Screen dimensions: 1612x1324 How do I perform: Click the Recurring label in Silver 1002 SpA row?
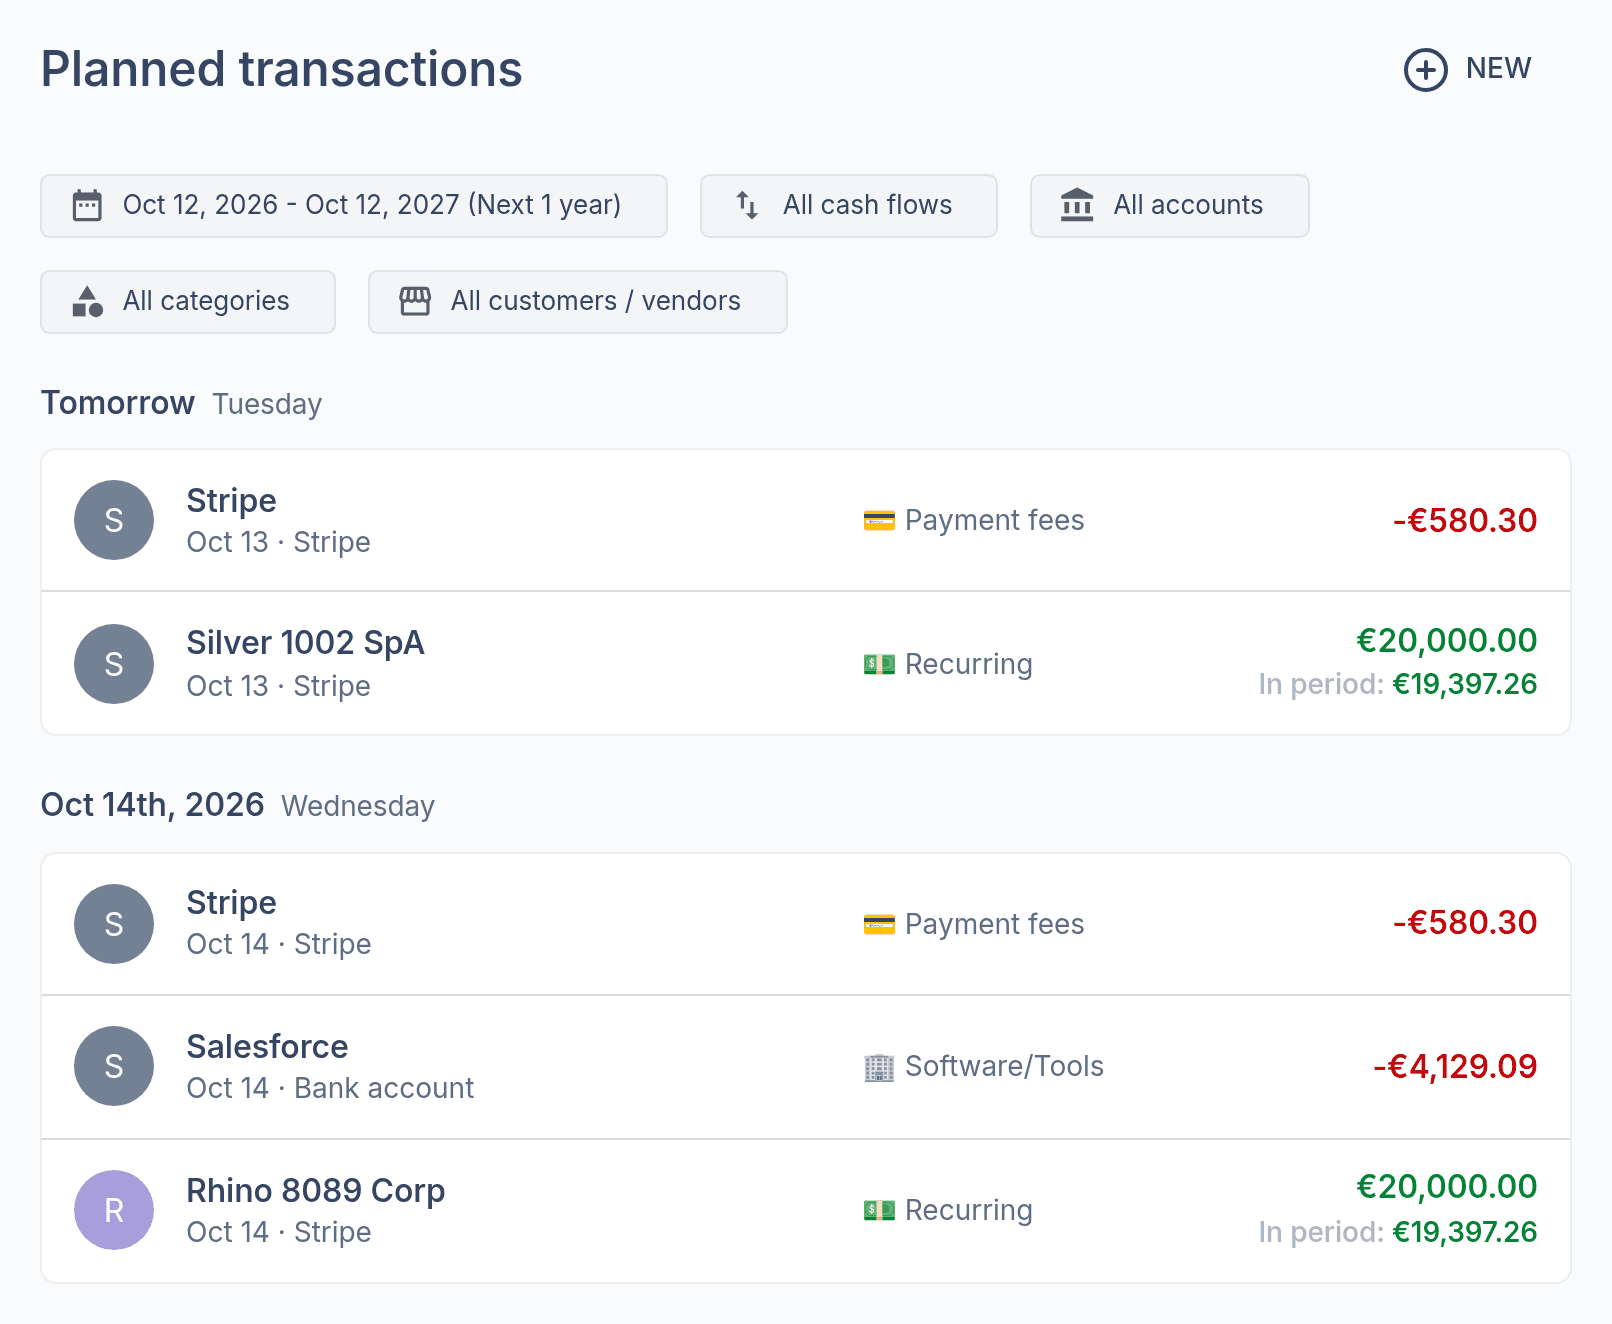click(x=968, y=664)
